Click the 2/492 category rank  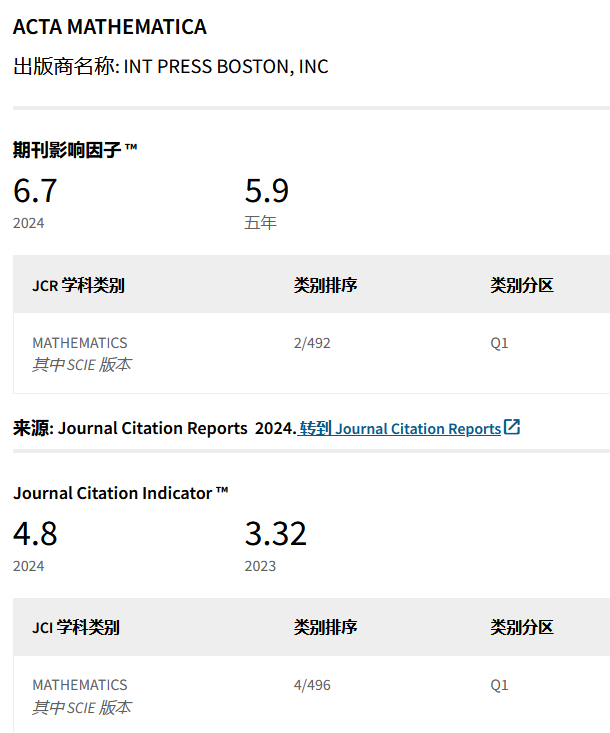coord(312,343)
